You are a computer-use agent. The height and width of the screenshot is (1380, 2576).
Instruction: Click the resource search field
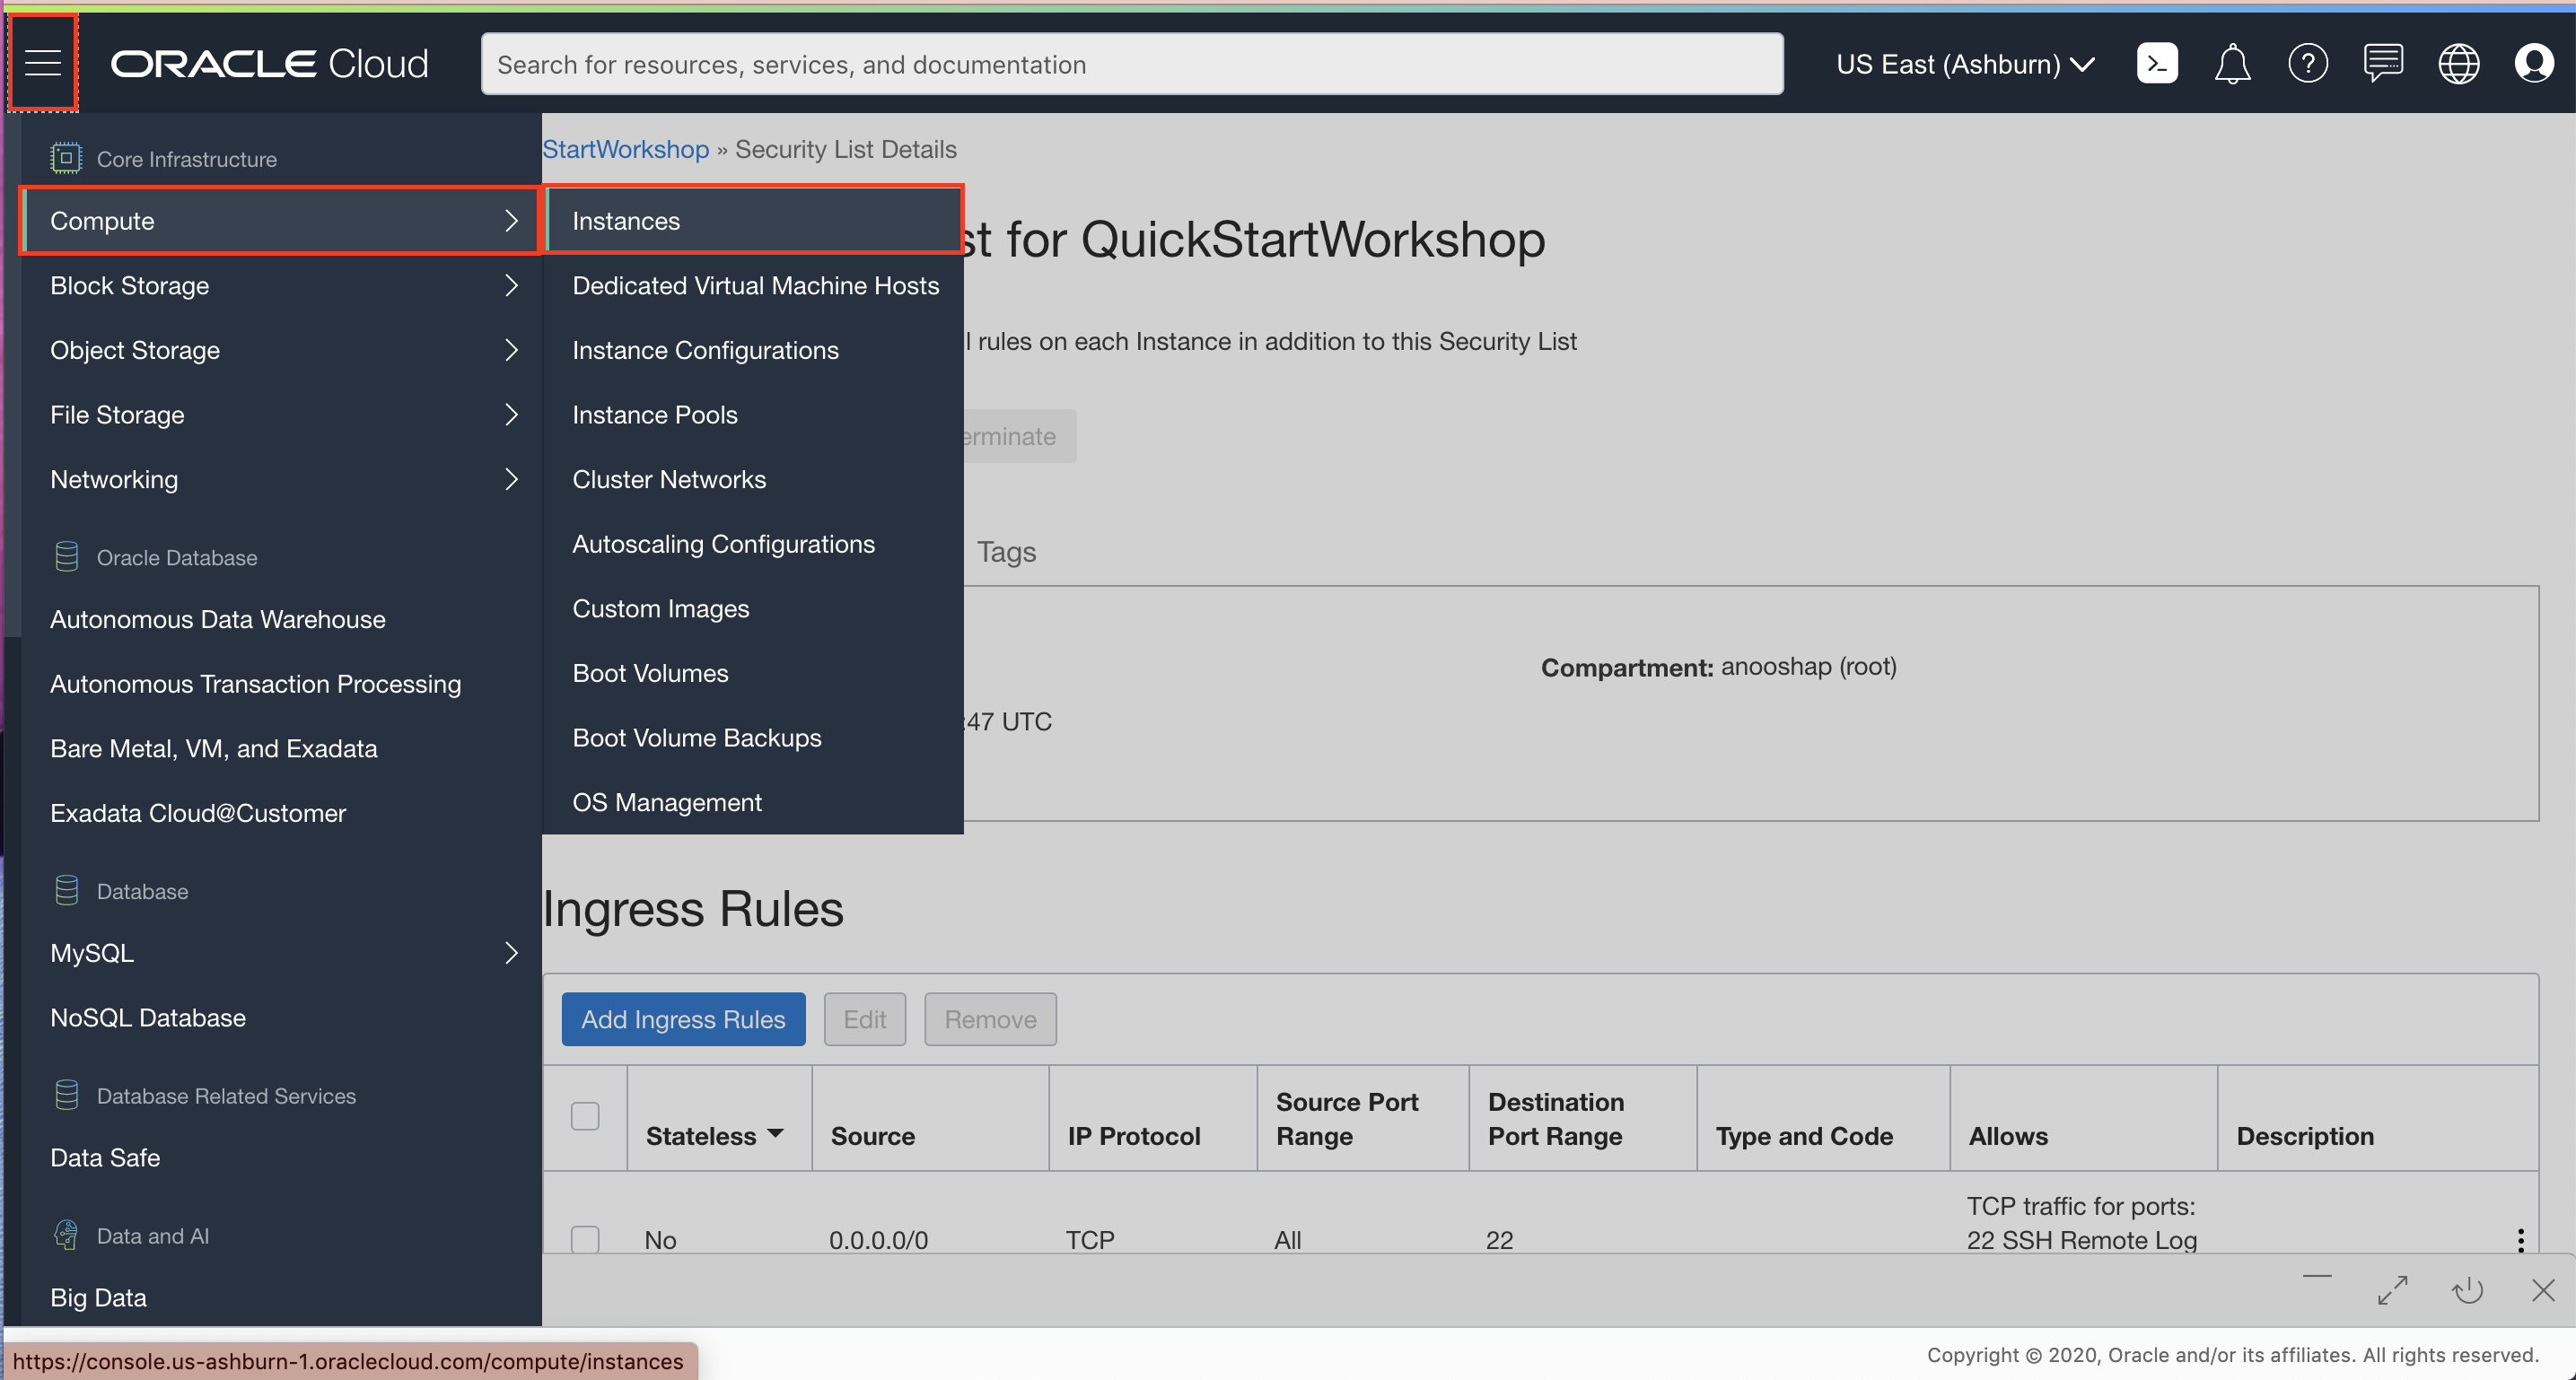(x=1131, y=64)
